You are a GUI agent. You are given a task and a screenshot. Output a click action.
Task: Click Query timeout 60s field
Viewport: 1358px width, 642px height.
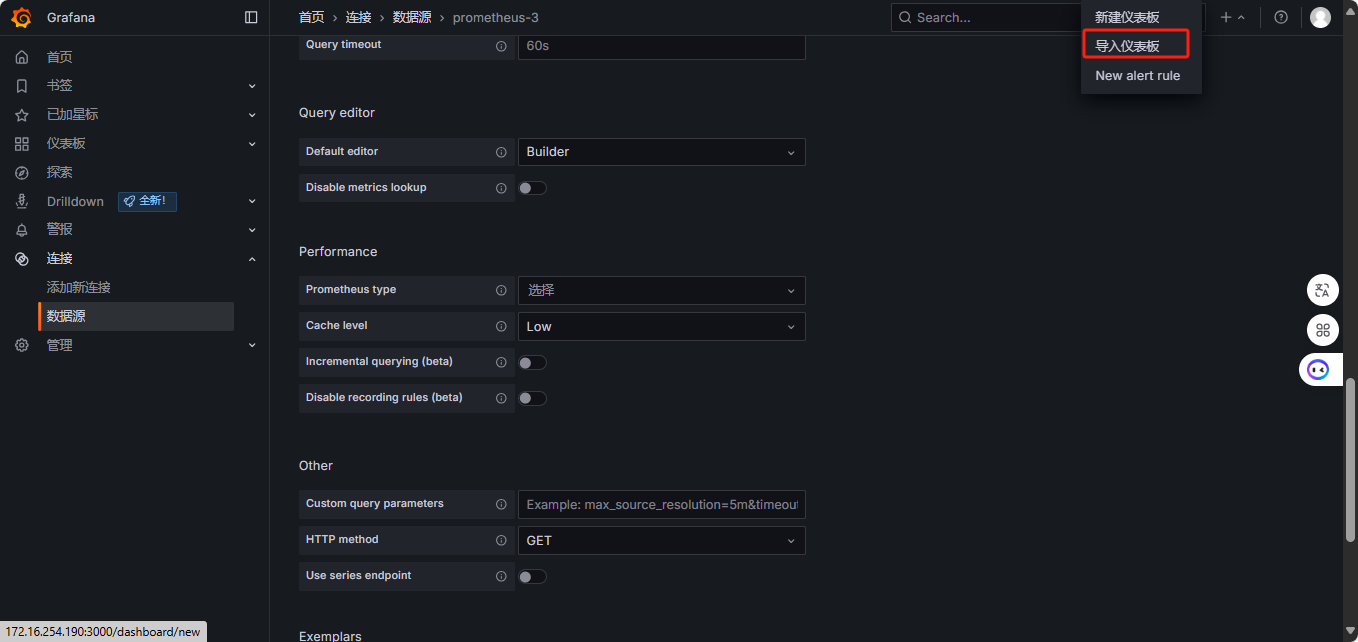point(661,46)
